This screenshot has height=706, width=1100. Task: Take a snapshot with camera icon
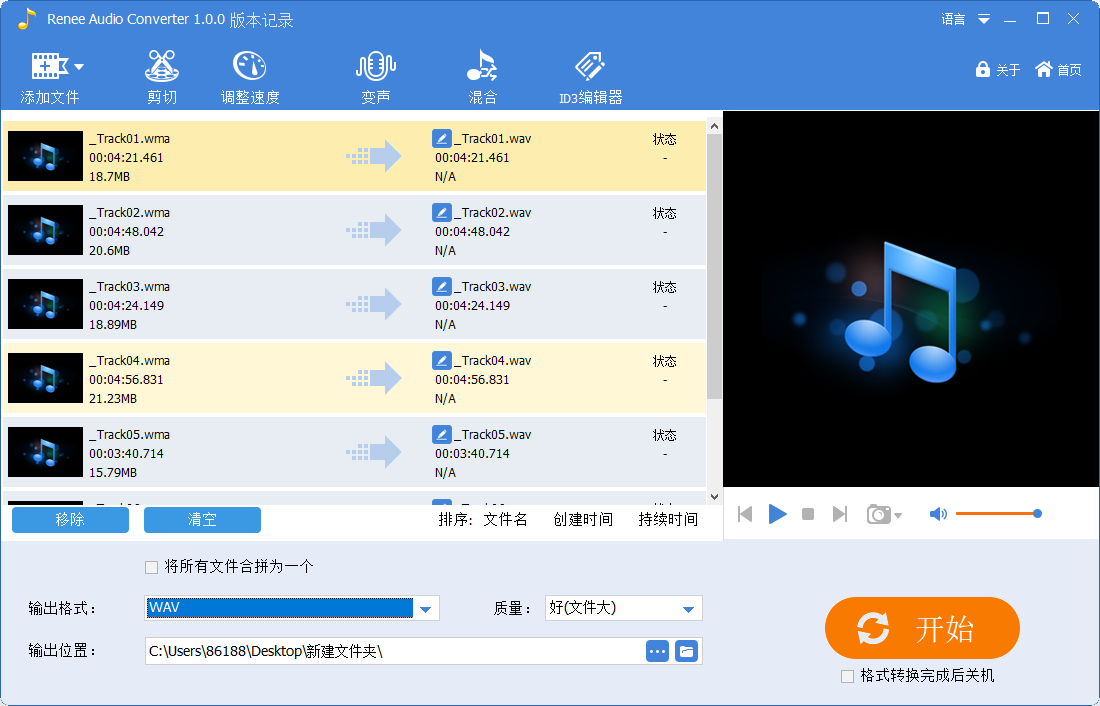point(878,514)
